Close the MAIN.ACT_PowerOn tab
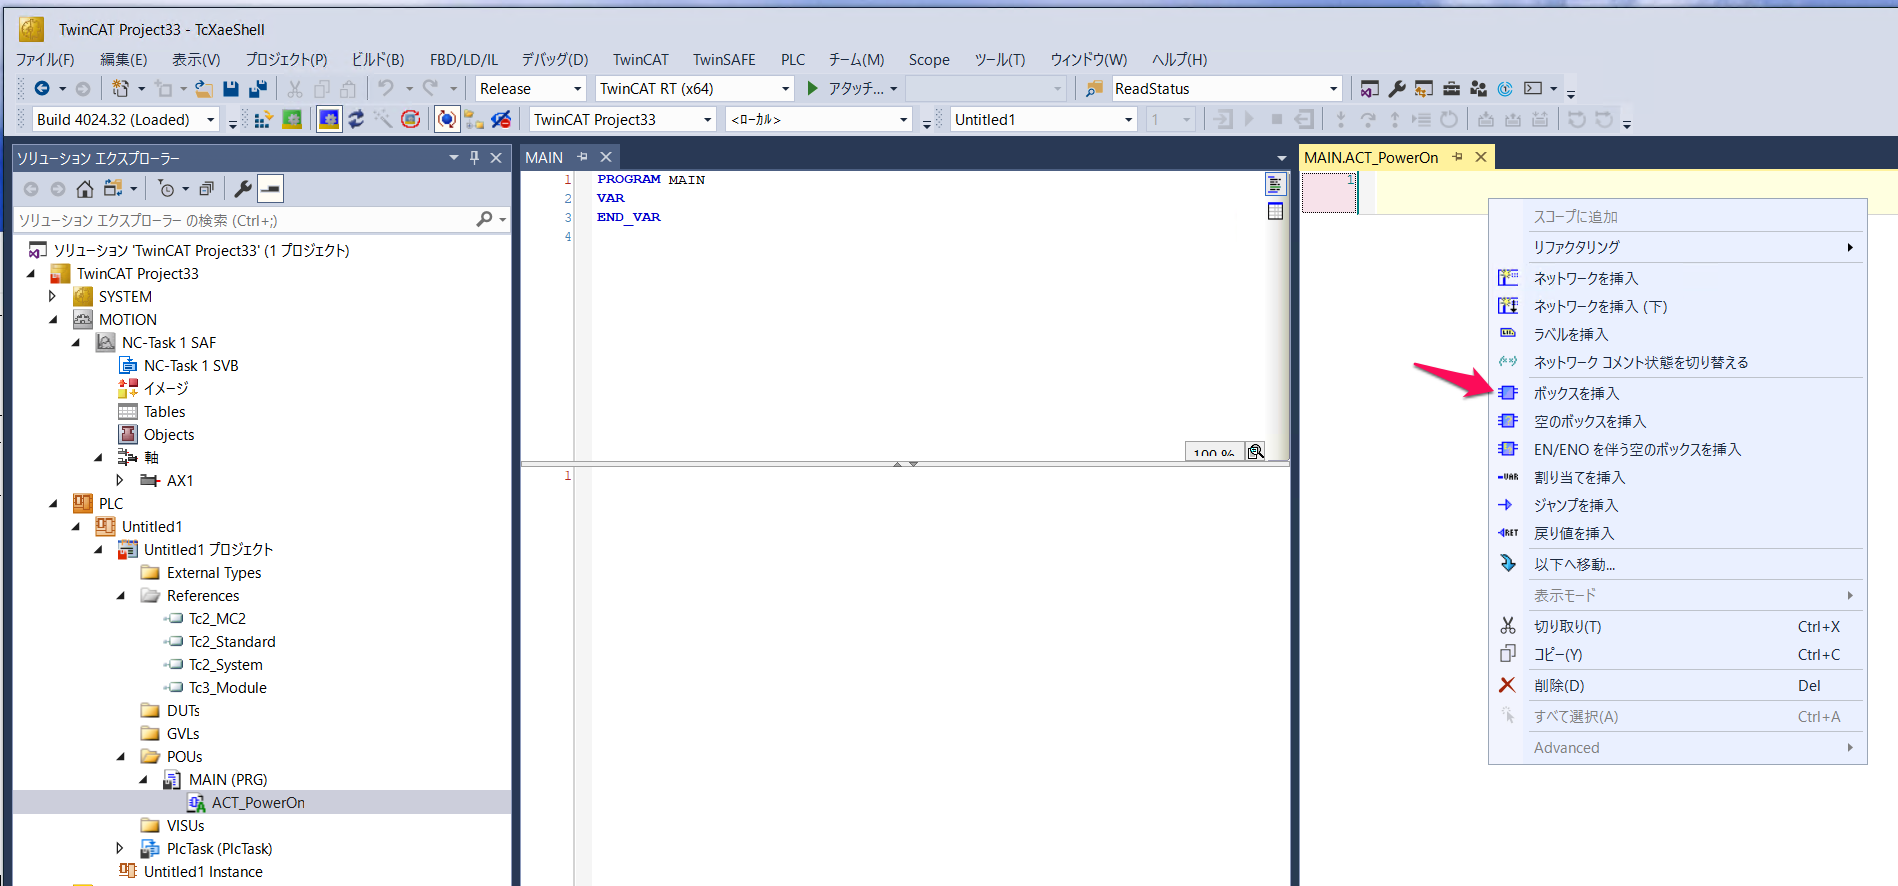The image size is (1898, 886). [1481, 157]
